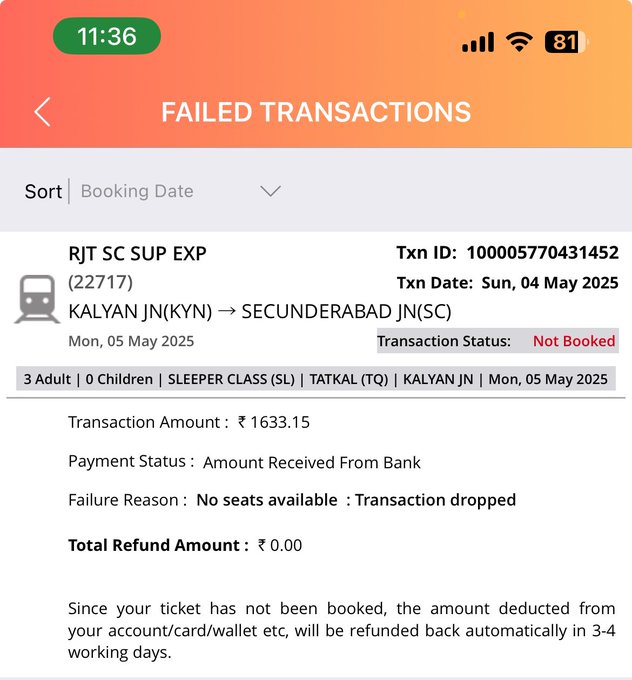This screenshot has height=680, width=632.
Task: Expand sort options using the chevron arrow
Action: click(270, 191)
